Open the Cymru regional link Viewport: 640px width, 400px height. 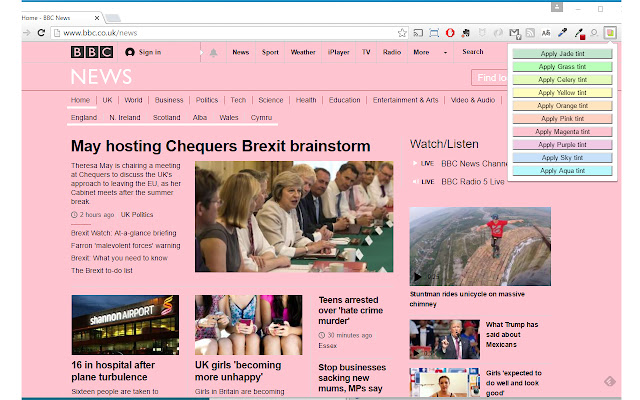261,118
